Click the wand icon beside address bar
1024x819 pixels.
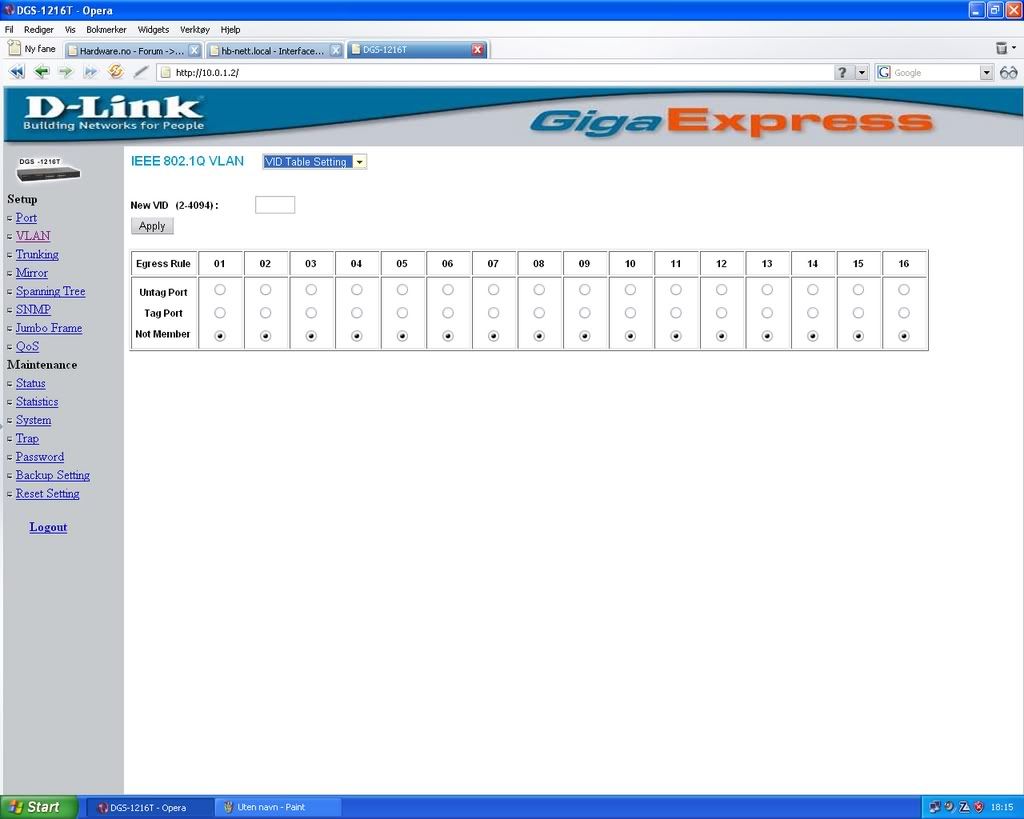point(141,72)
